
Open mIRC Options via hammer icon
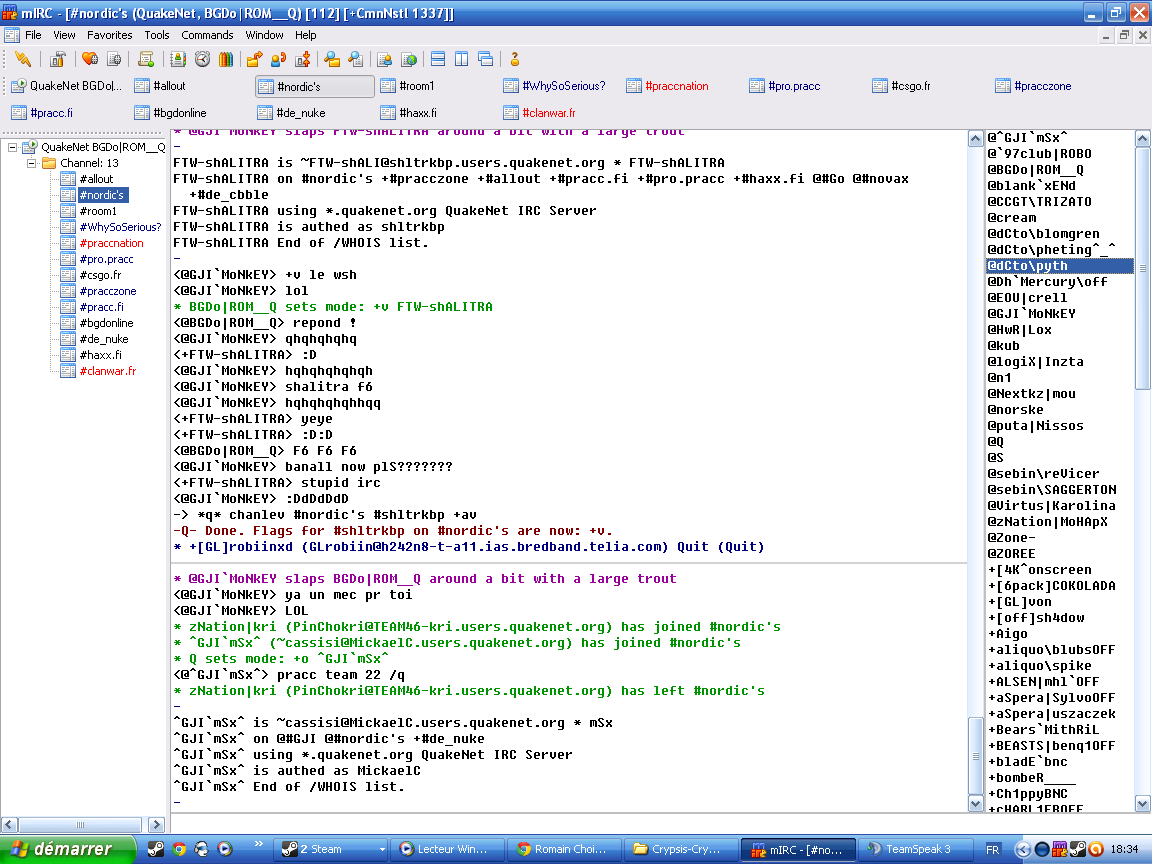[x=59, y=59]
